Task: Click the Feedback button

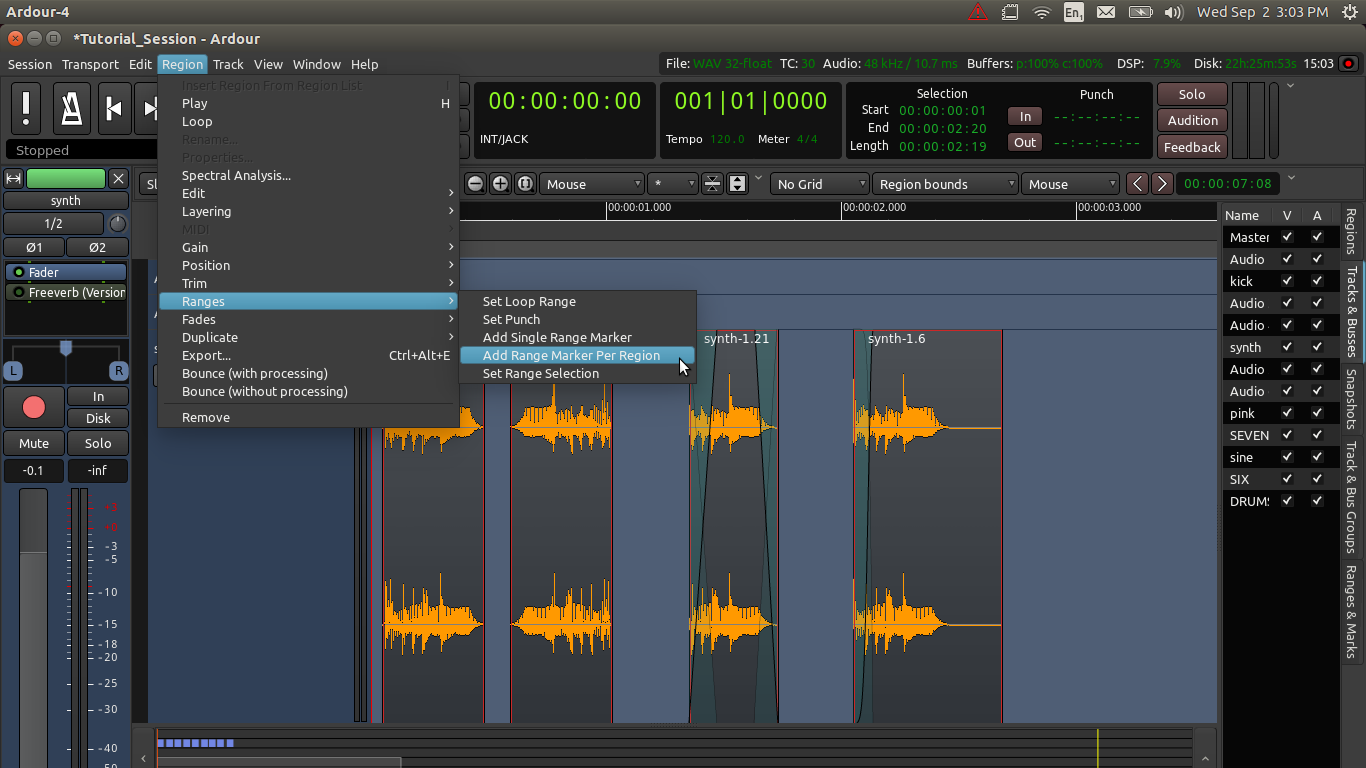Action: coord(1193,147)
